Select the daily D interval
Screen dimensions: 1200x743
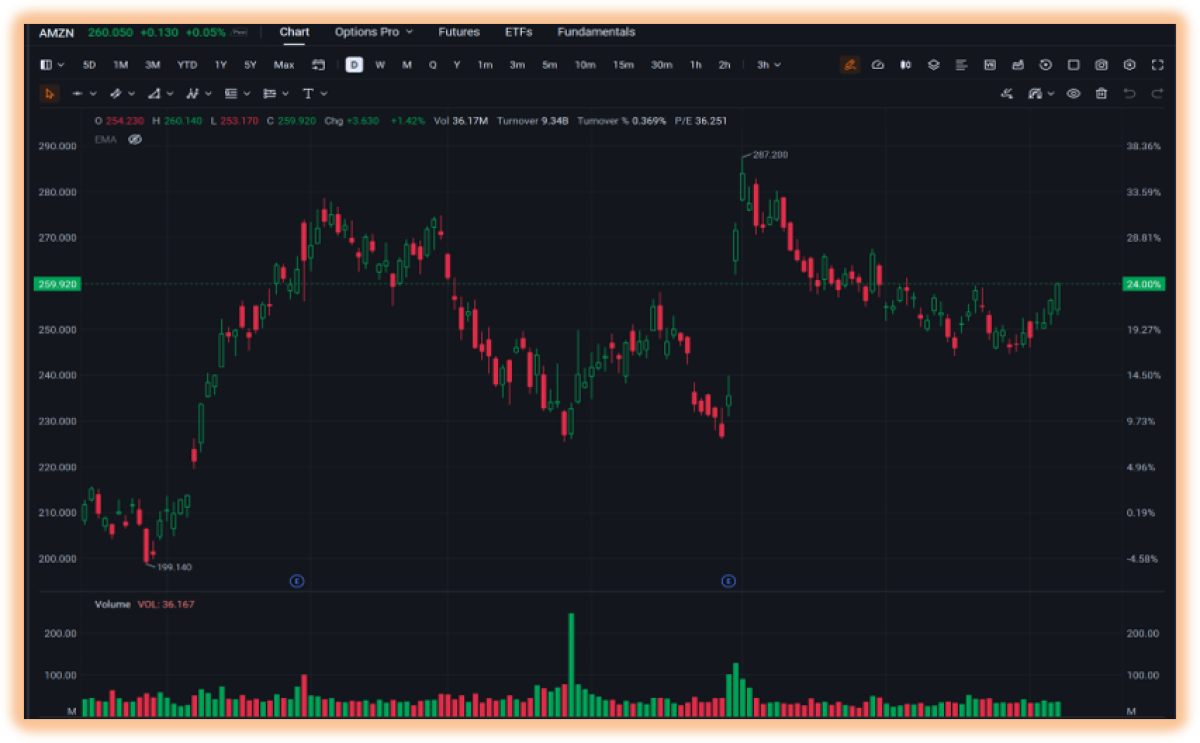point(354,65)
